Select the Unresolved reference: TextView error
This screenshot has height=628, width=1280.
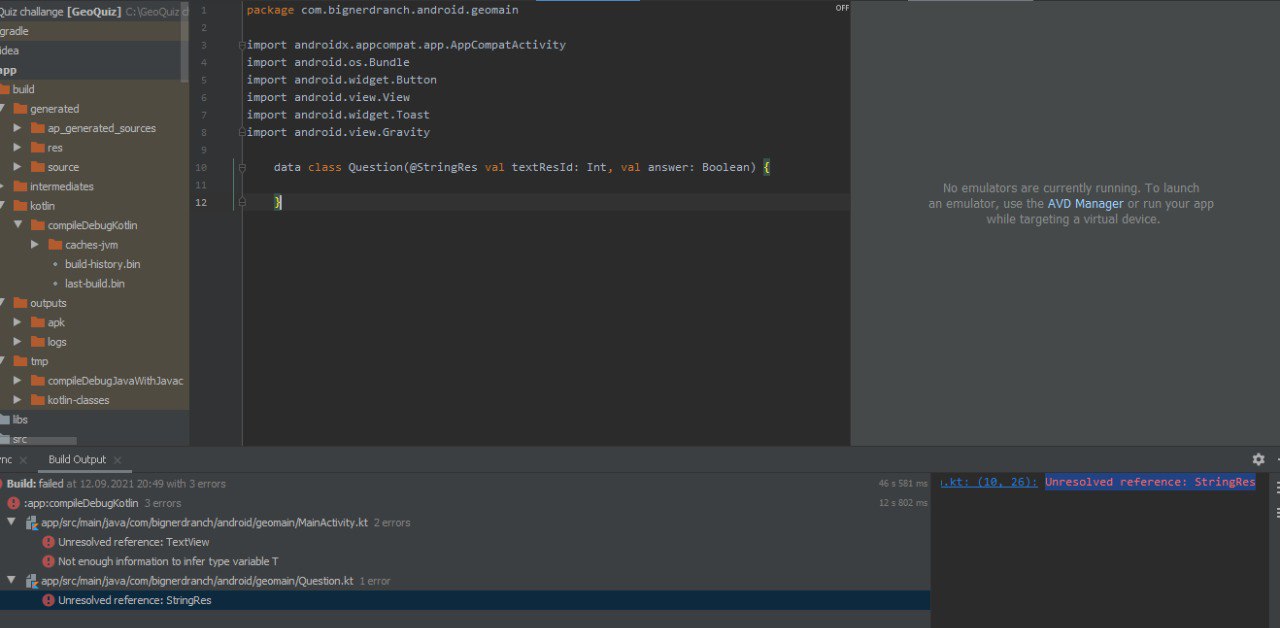pos(134,542)
